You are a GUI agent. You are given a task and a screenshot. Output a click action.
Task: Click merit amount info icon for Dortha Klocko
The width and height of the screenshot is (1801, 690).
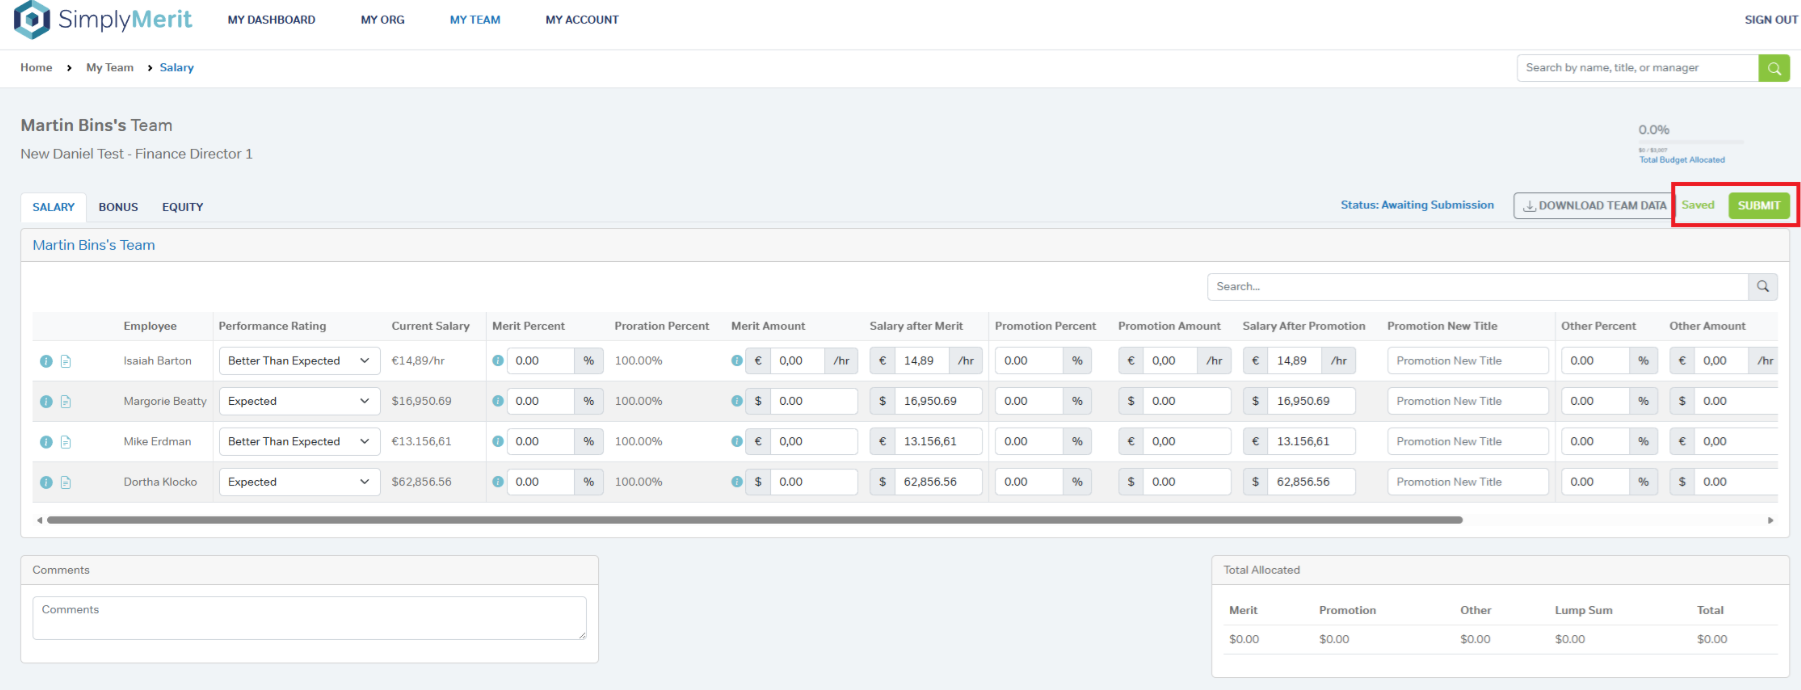click(x=737, y=482)
